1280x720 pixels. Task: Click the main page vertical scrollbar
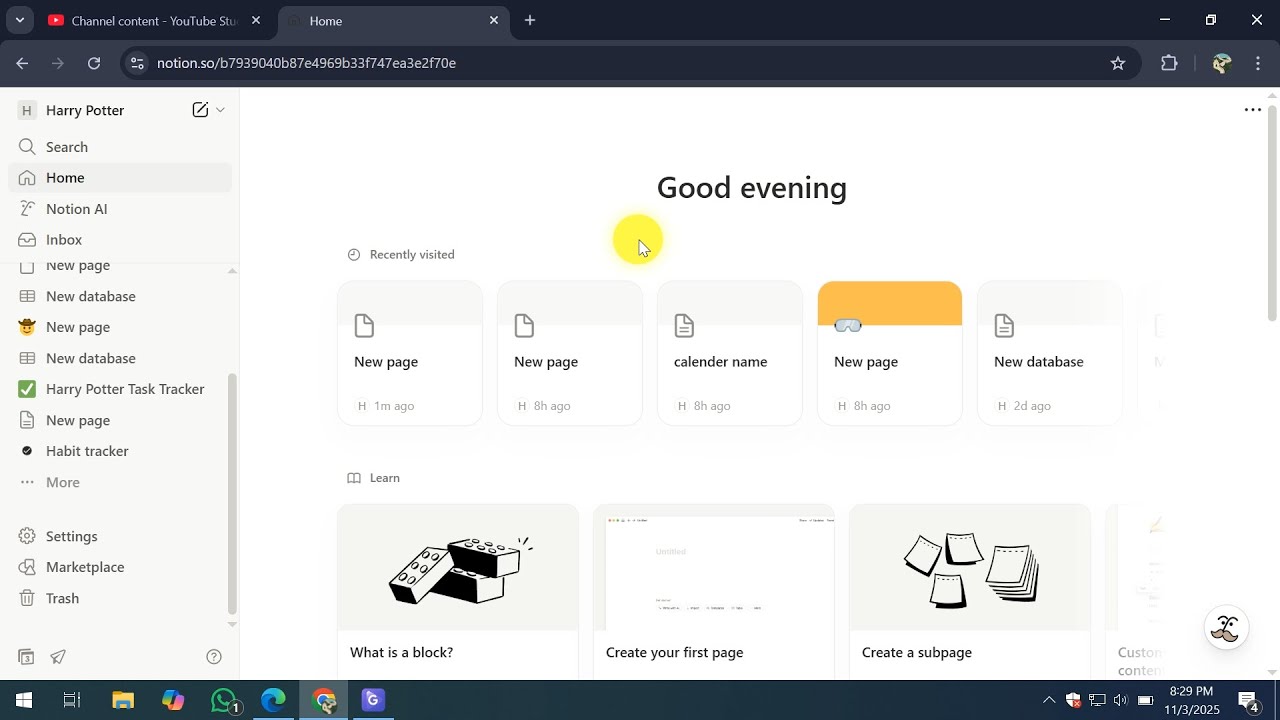tap(1272, 213)
